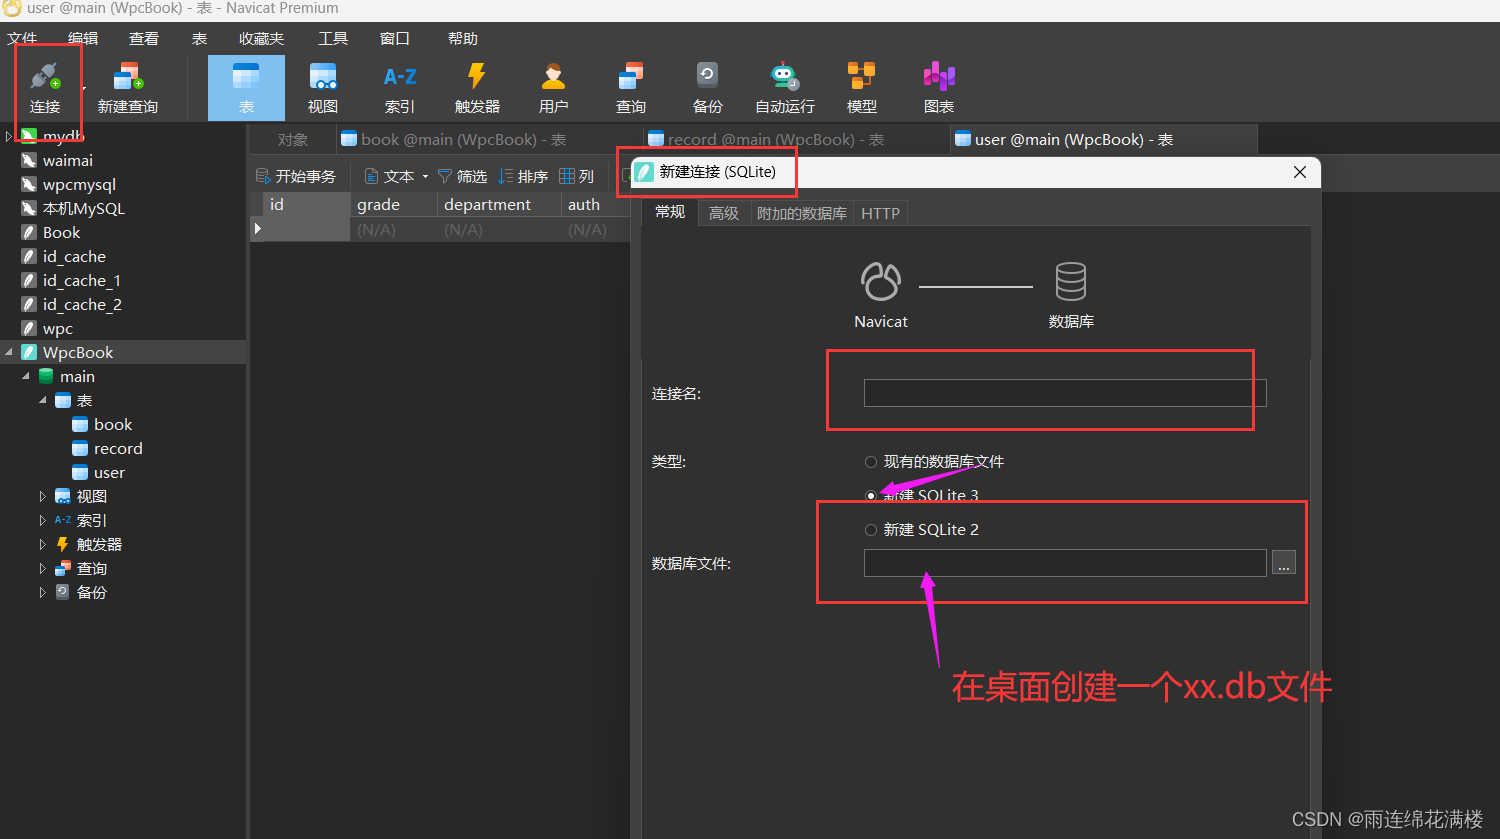Expand the 视图 (Views) tree node
Screen dimensions: 1500x839
[x=42, y=496]
